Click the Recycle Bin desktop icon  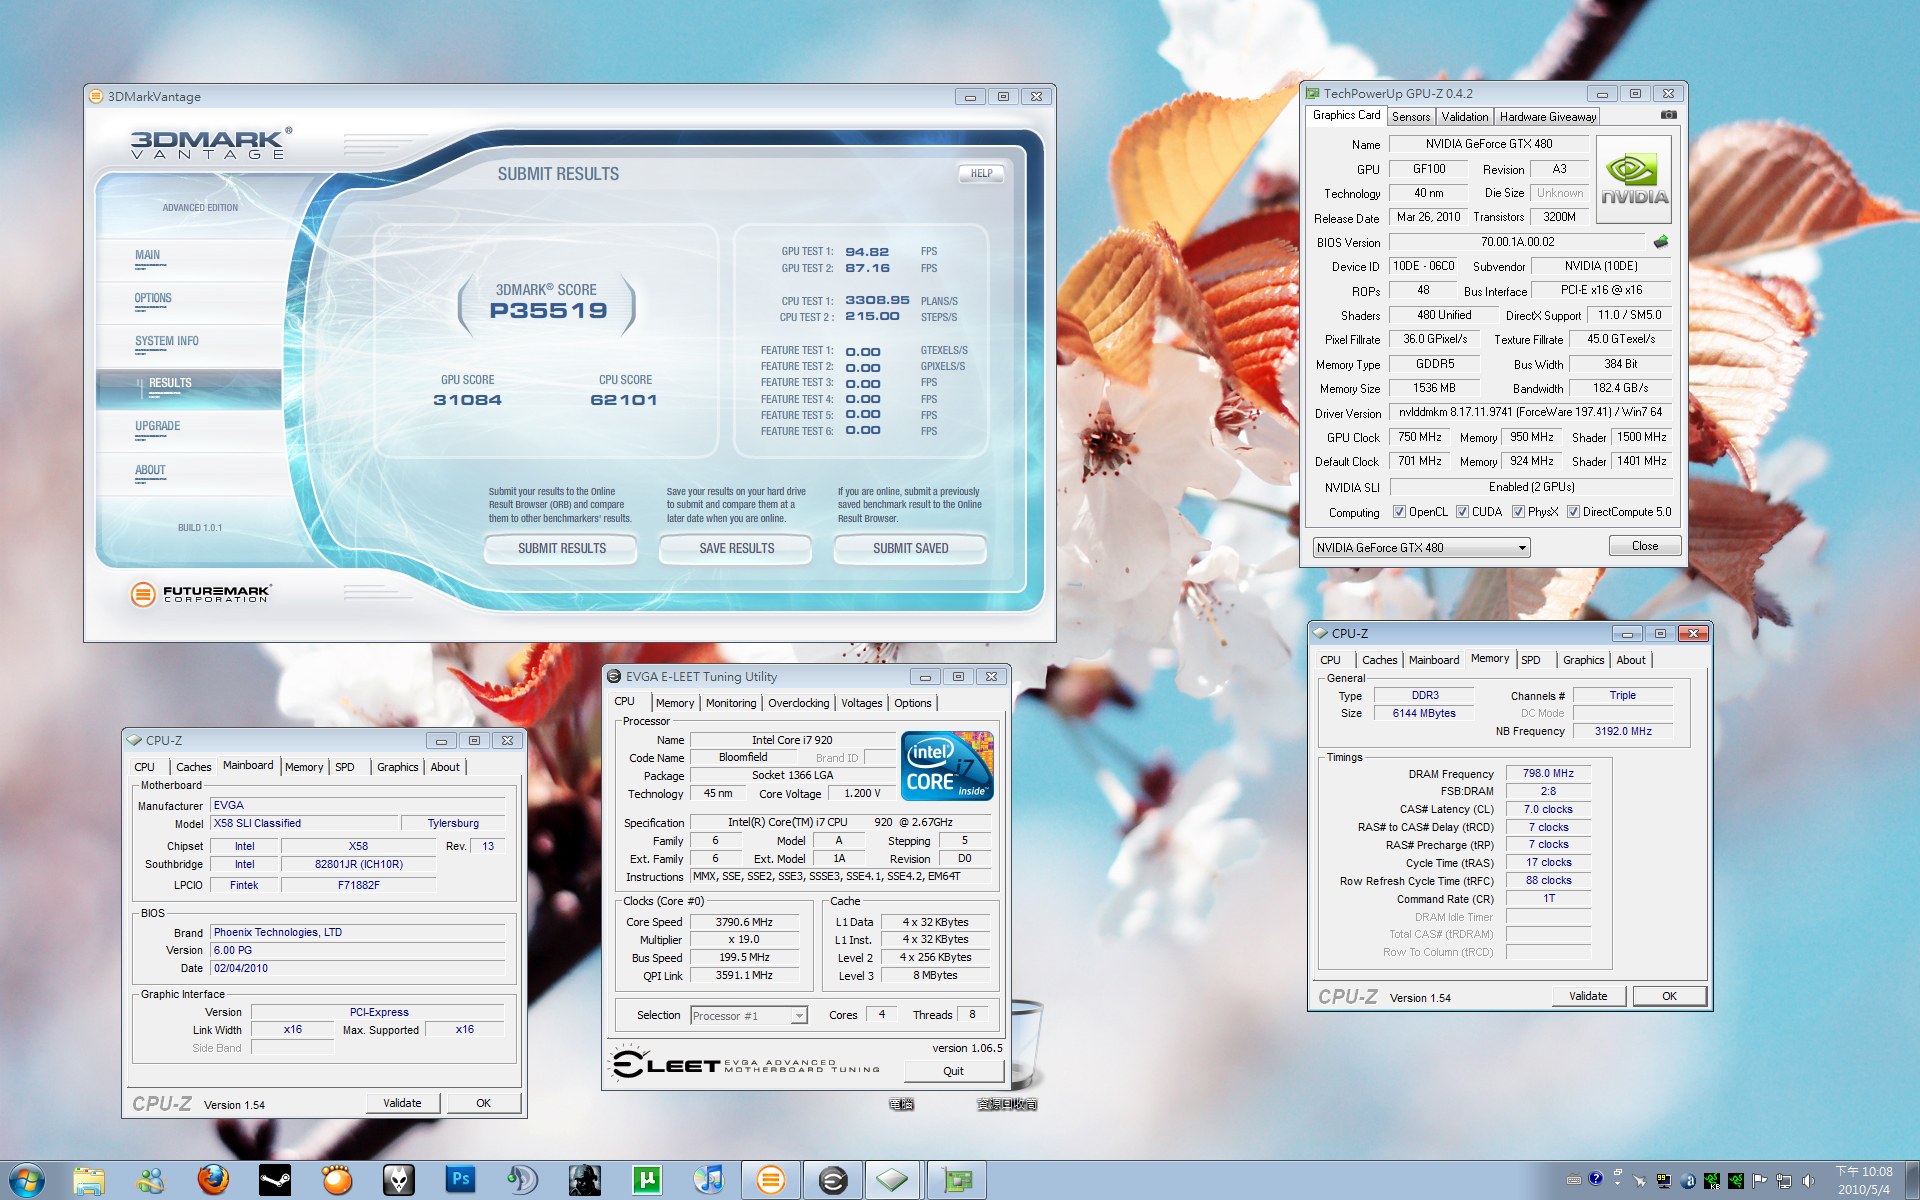coord(1025,1045)
